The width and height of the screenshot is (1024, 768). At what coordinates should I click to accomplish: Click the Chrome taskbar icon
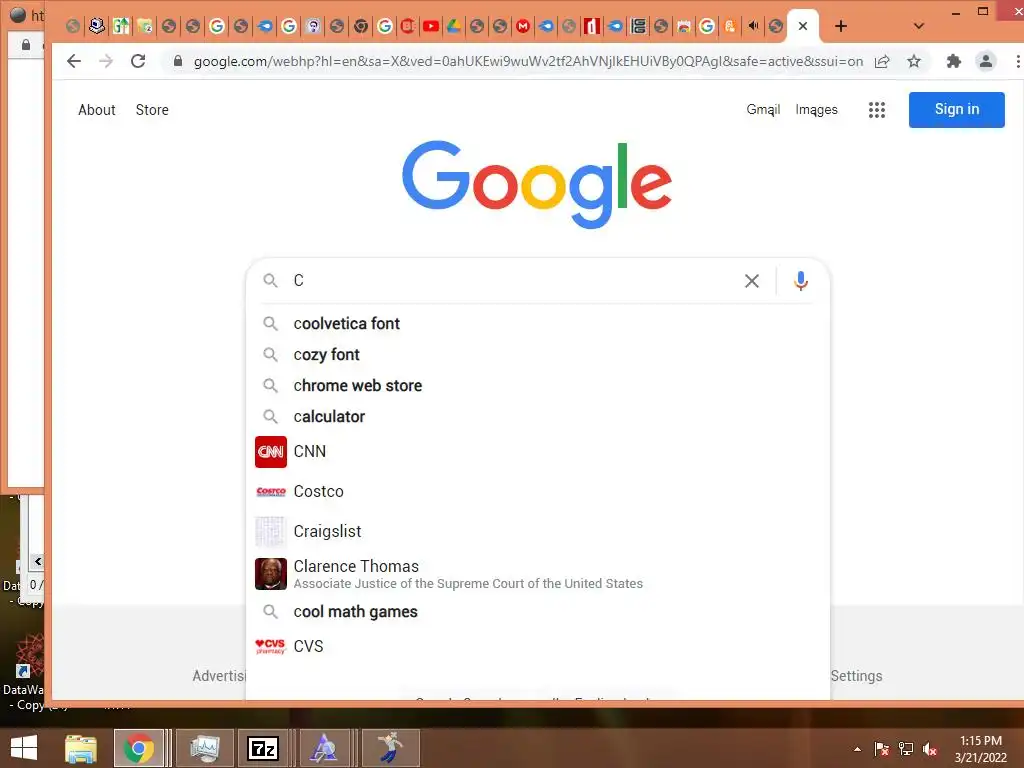(x=138, y=748)
